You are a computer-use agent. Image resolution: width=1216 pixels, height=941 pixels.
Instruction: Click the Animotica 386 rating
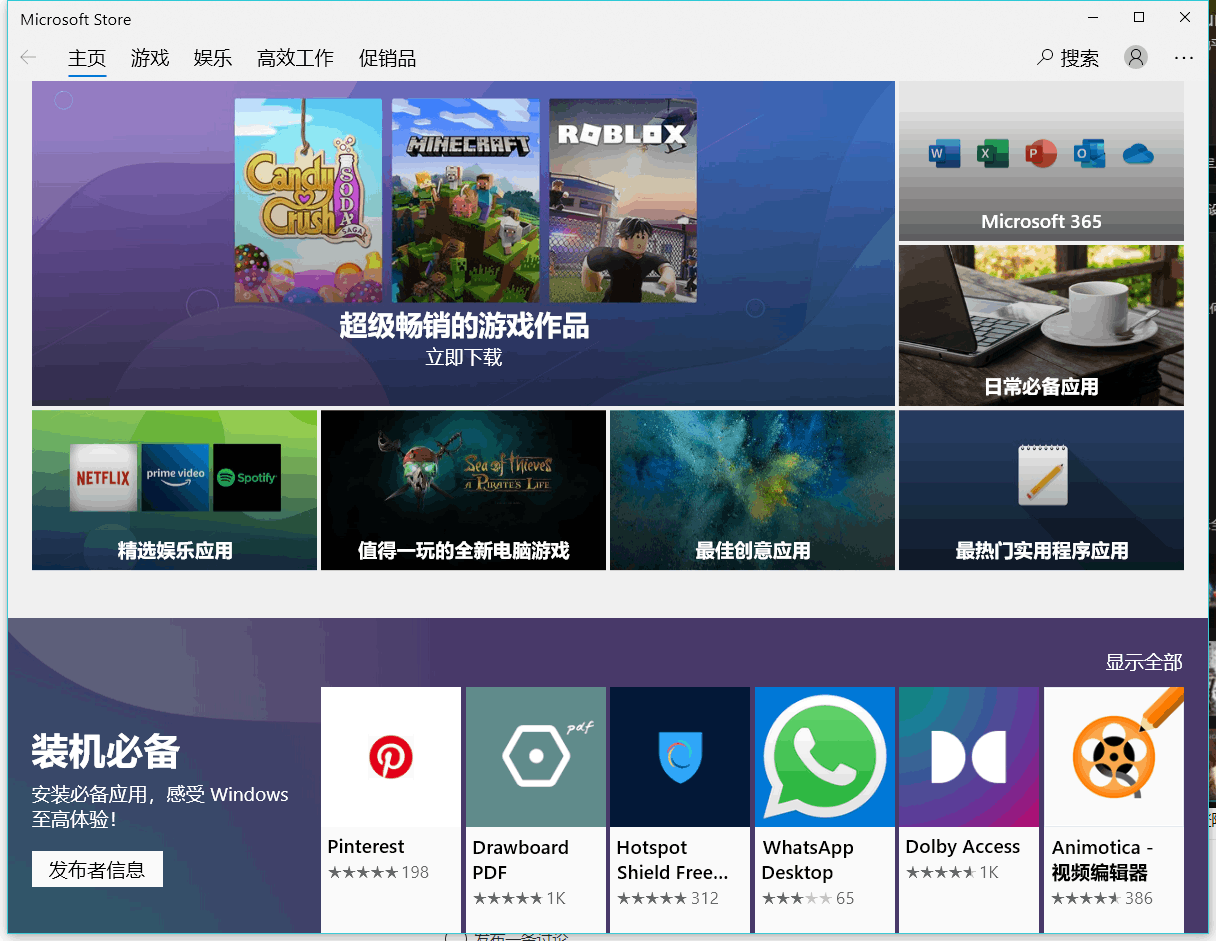[x=1102, y=898]
